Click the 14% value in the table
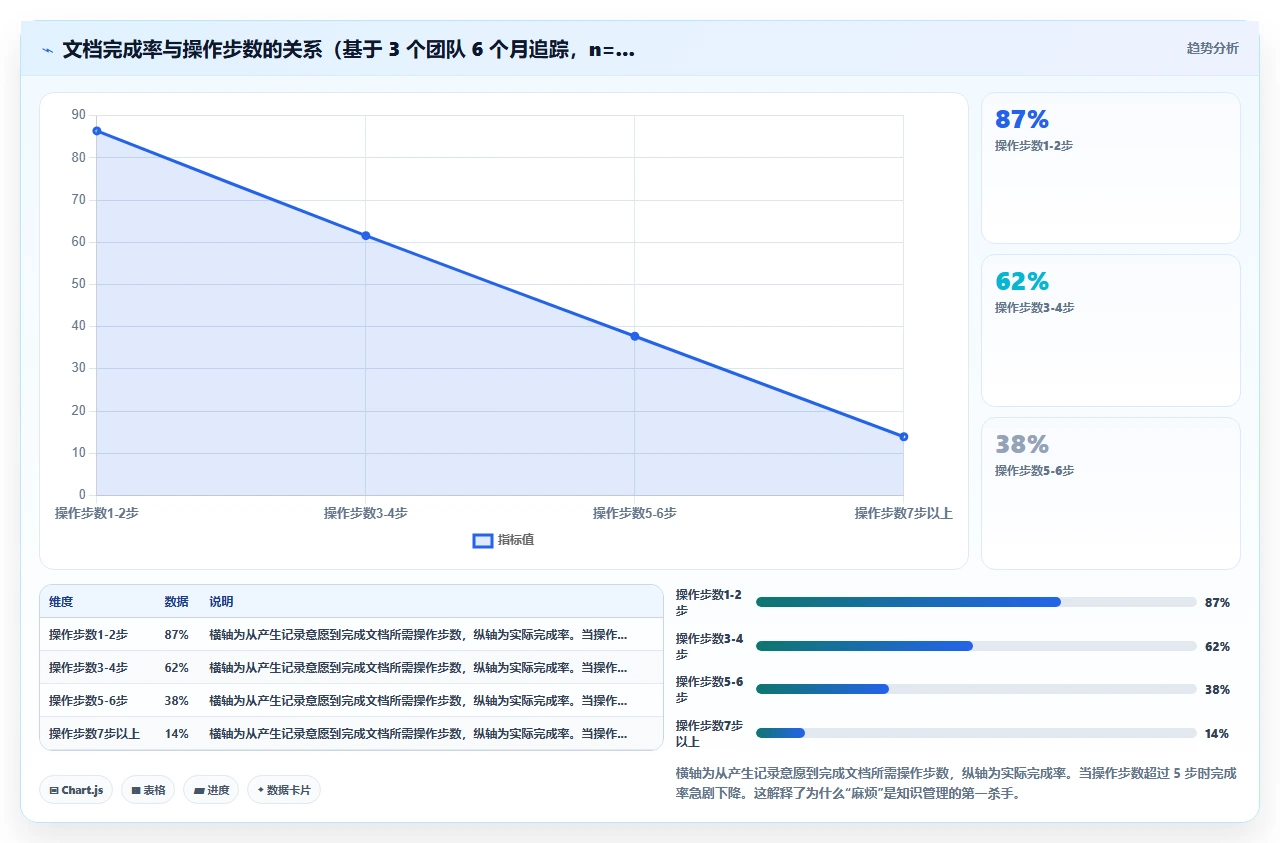The width and height of the screenshot is (1280, 843). point(176,734)
